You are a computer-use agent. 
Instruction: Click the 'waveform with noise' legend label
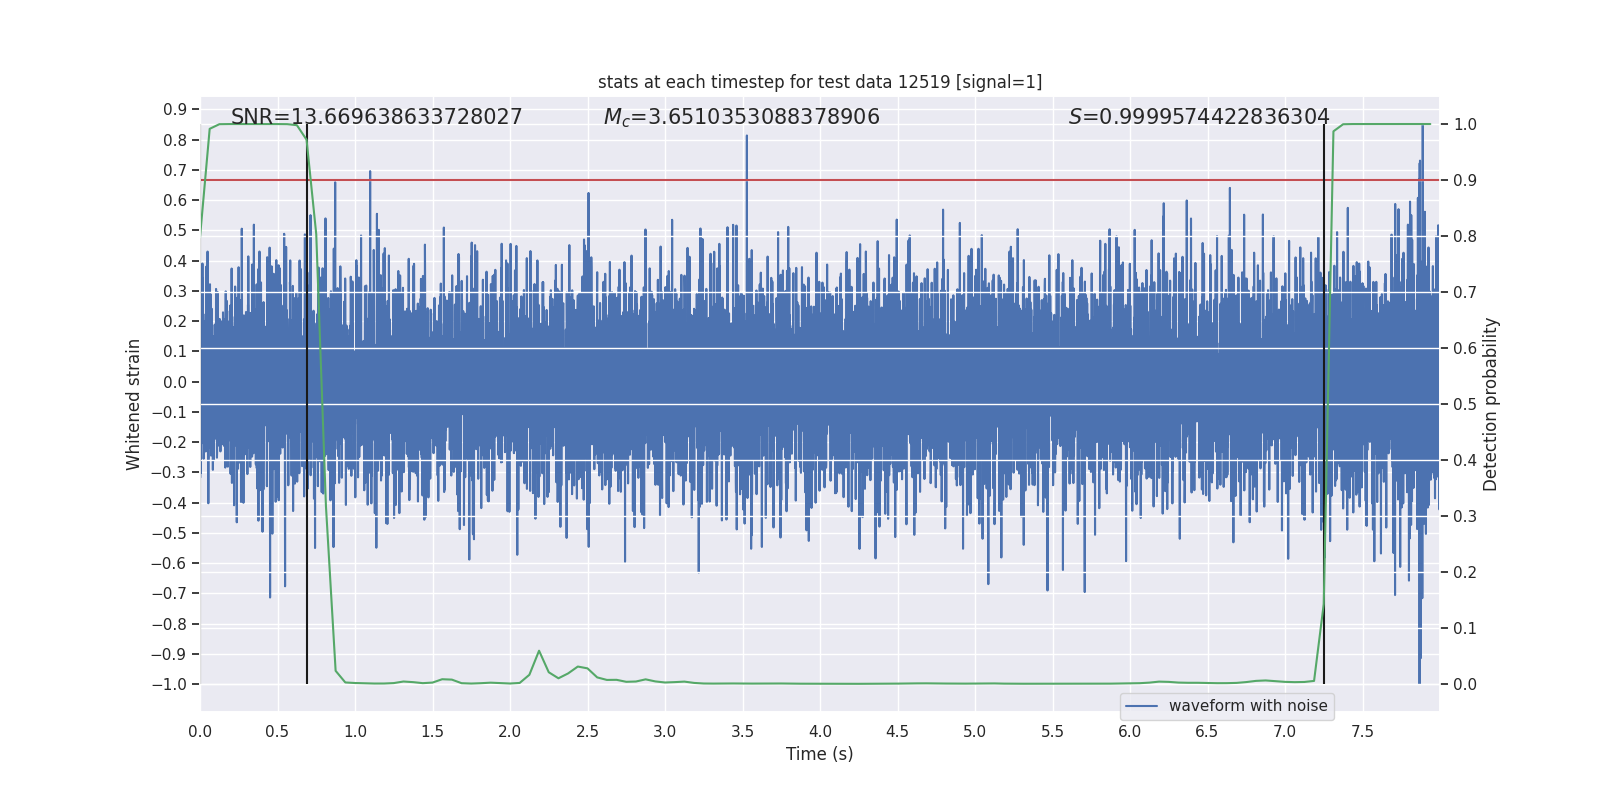[1247, 706]
